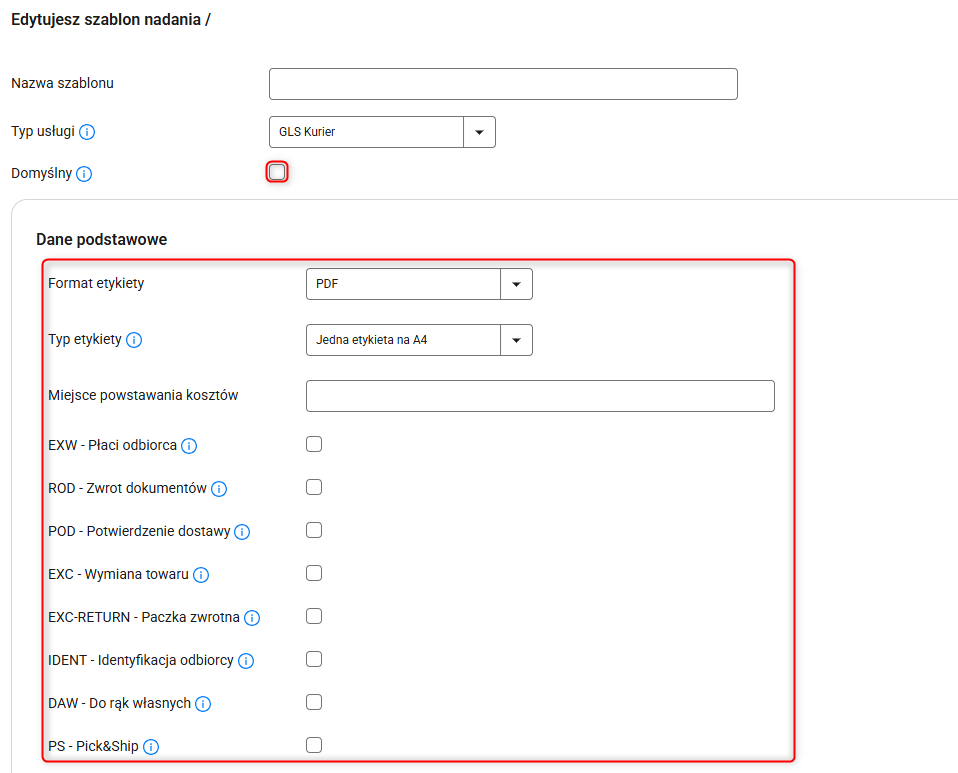Screen dimensions: 958x773
Task: Show info for IDENT - Identyfikacja odbiorcy
Action: point(246,661)
